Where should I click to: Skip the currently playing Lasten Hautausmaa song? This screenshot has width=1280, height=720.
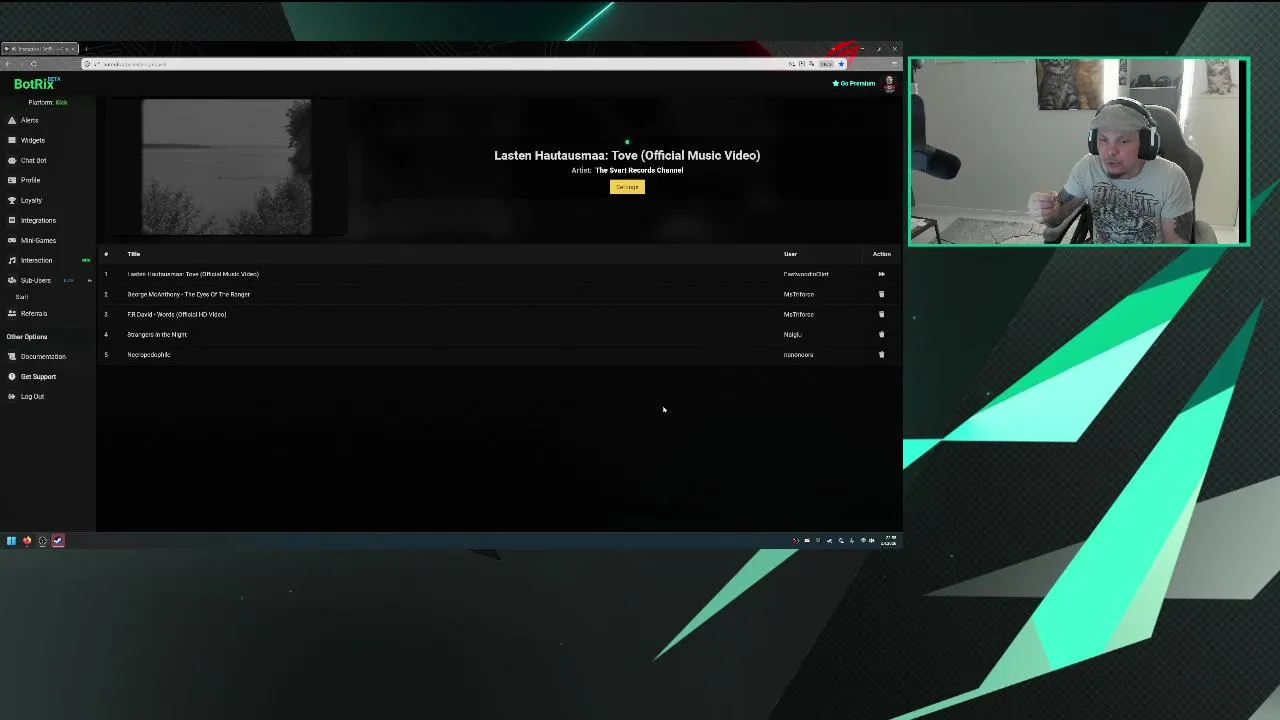click(x=881, y=274)
